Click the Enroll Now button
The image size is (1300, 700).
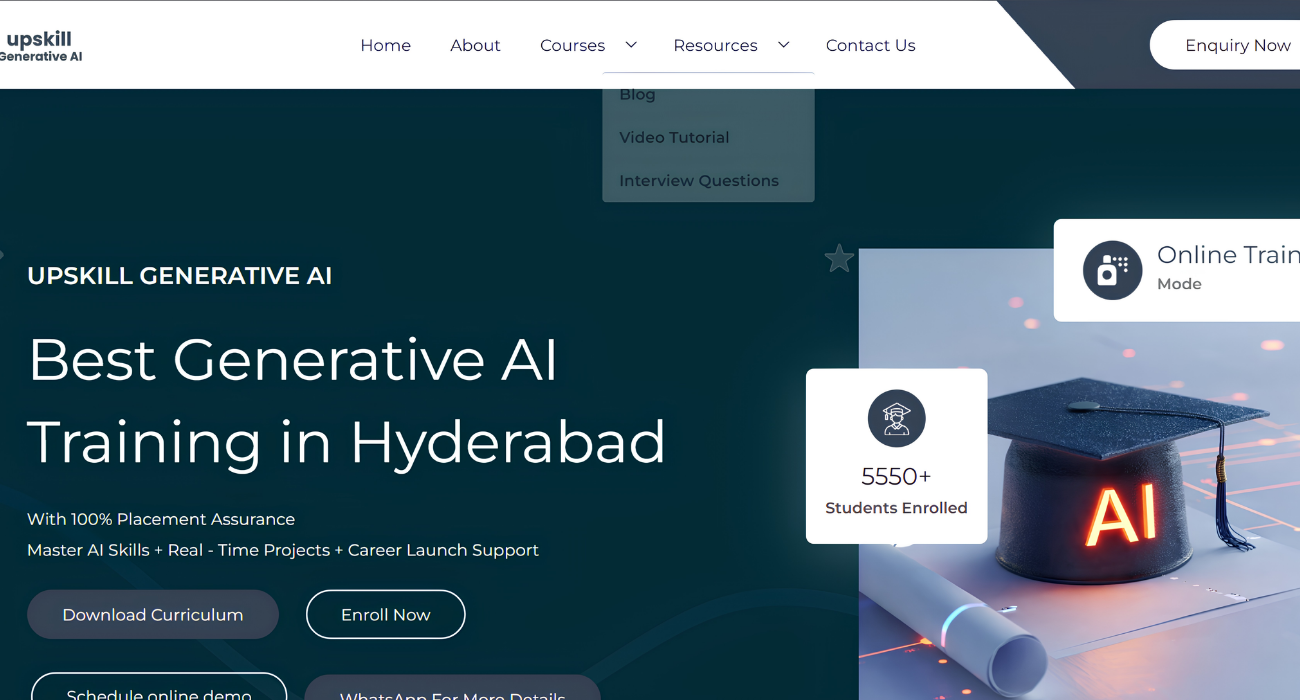(x=385, y=614)
